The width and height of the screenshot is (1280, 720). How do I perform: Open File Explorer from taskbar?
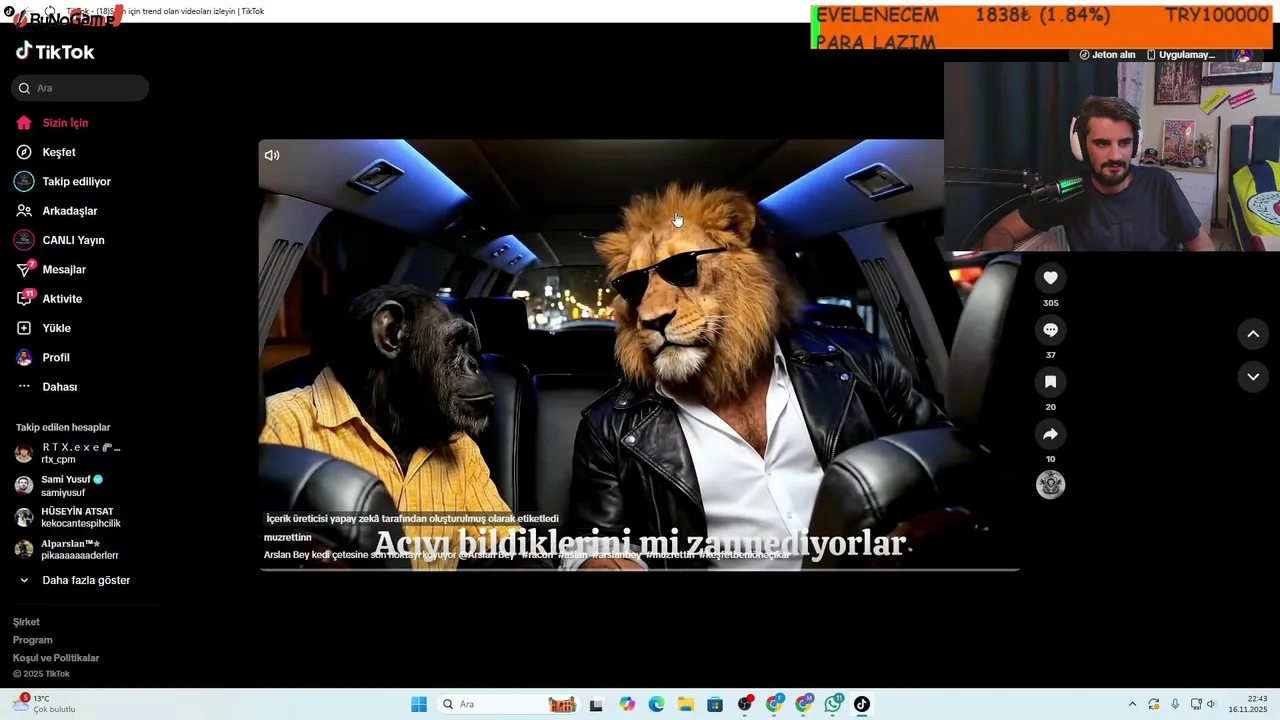point(686,704)
